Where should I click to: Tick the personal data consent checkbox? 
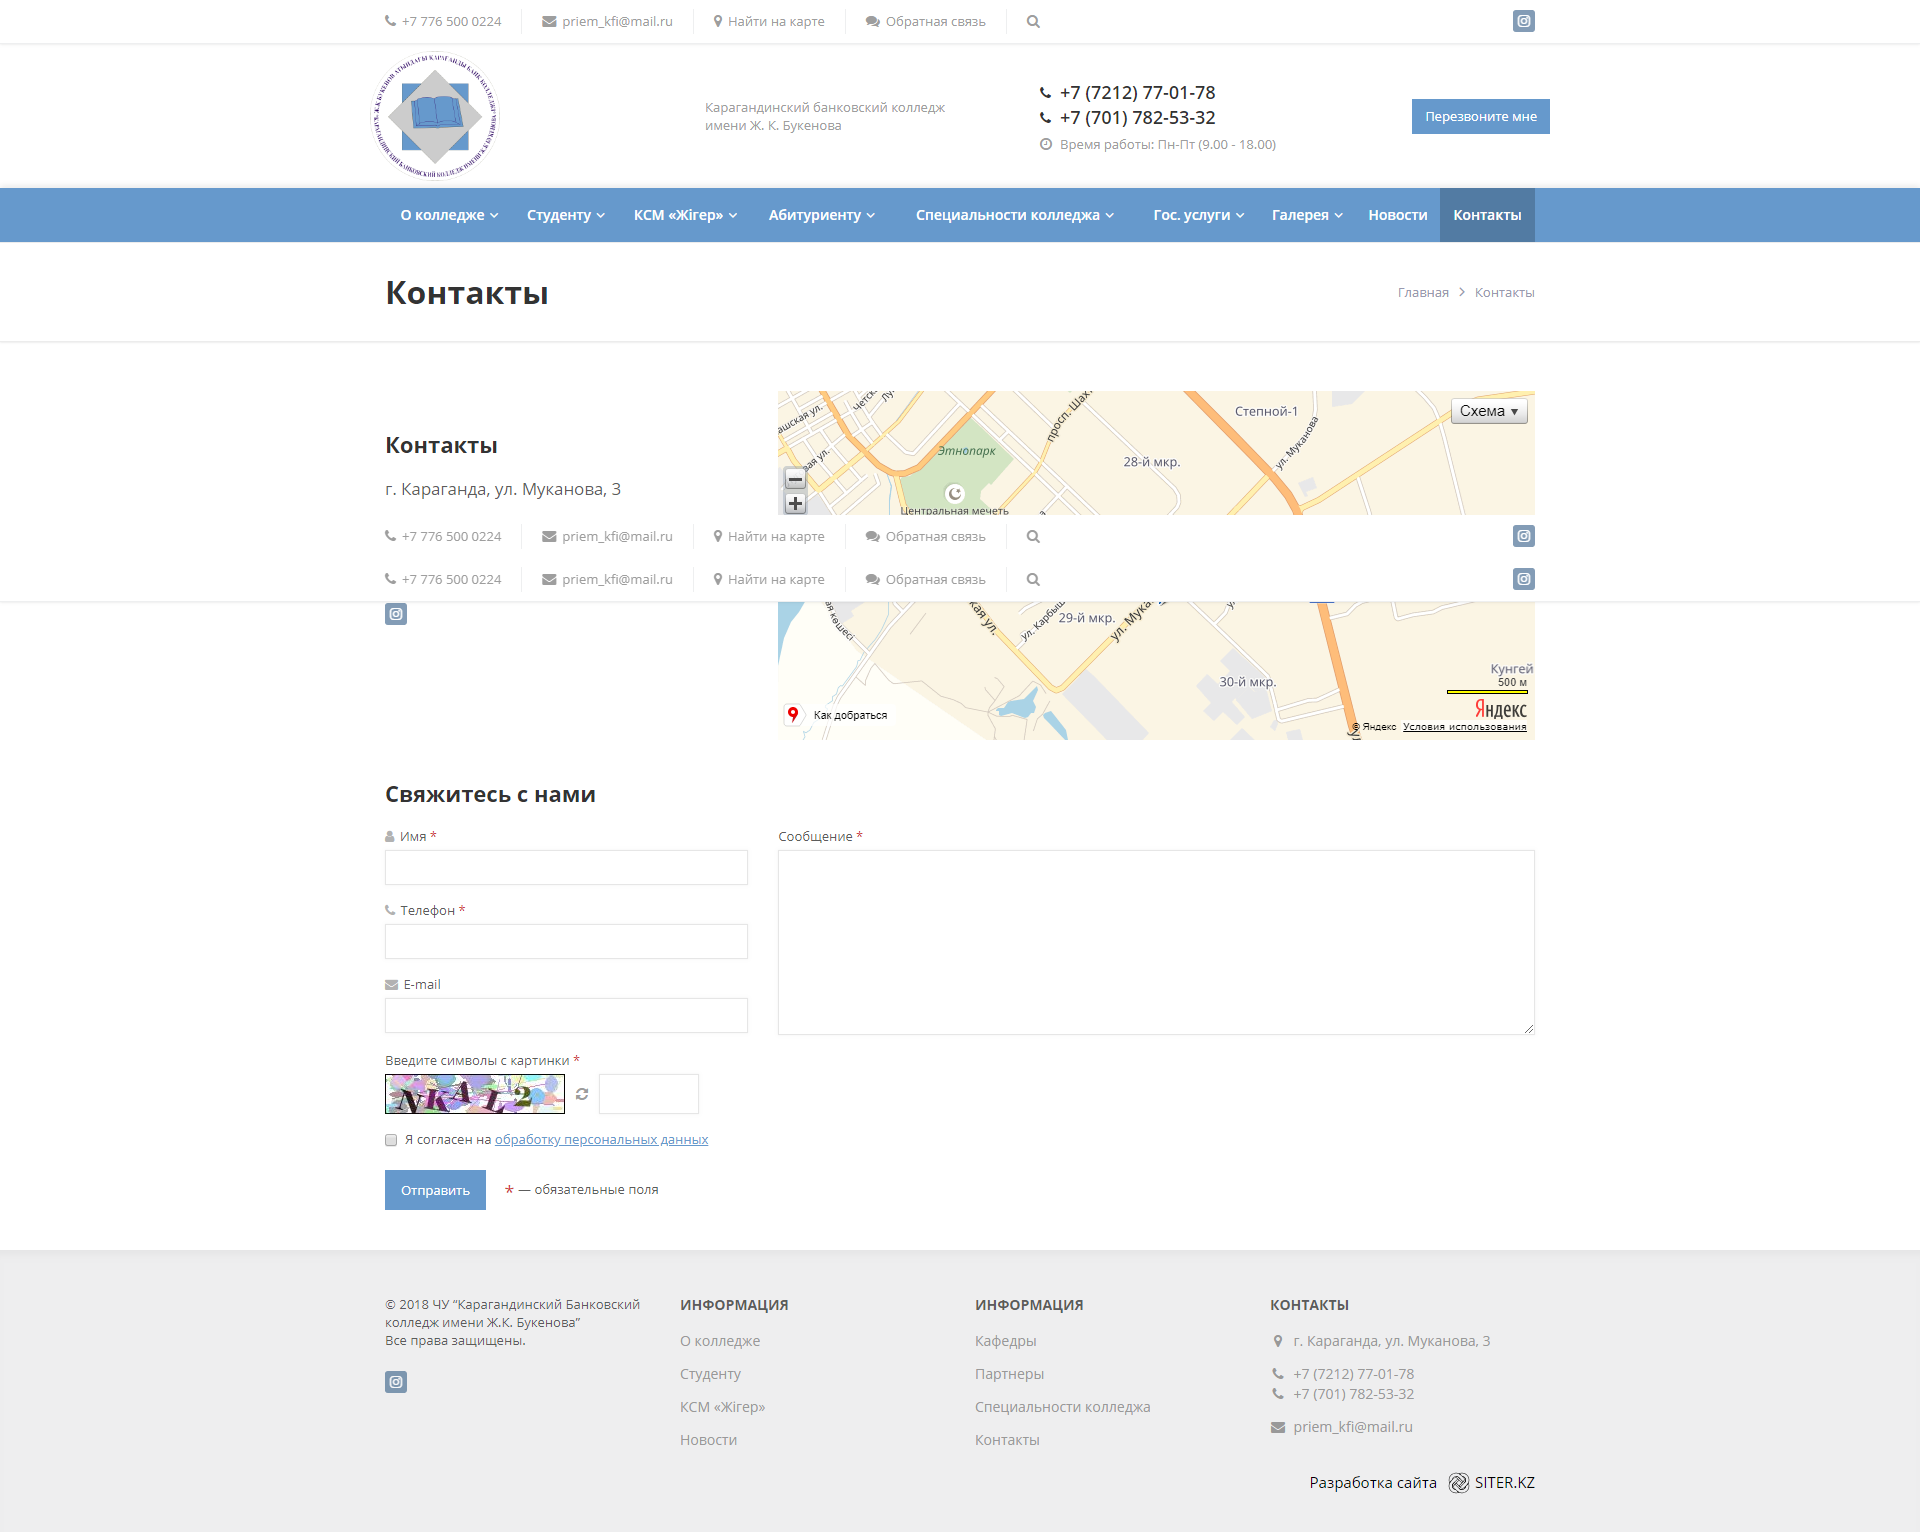pos(391,1140)
